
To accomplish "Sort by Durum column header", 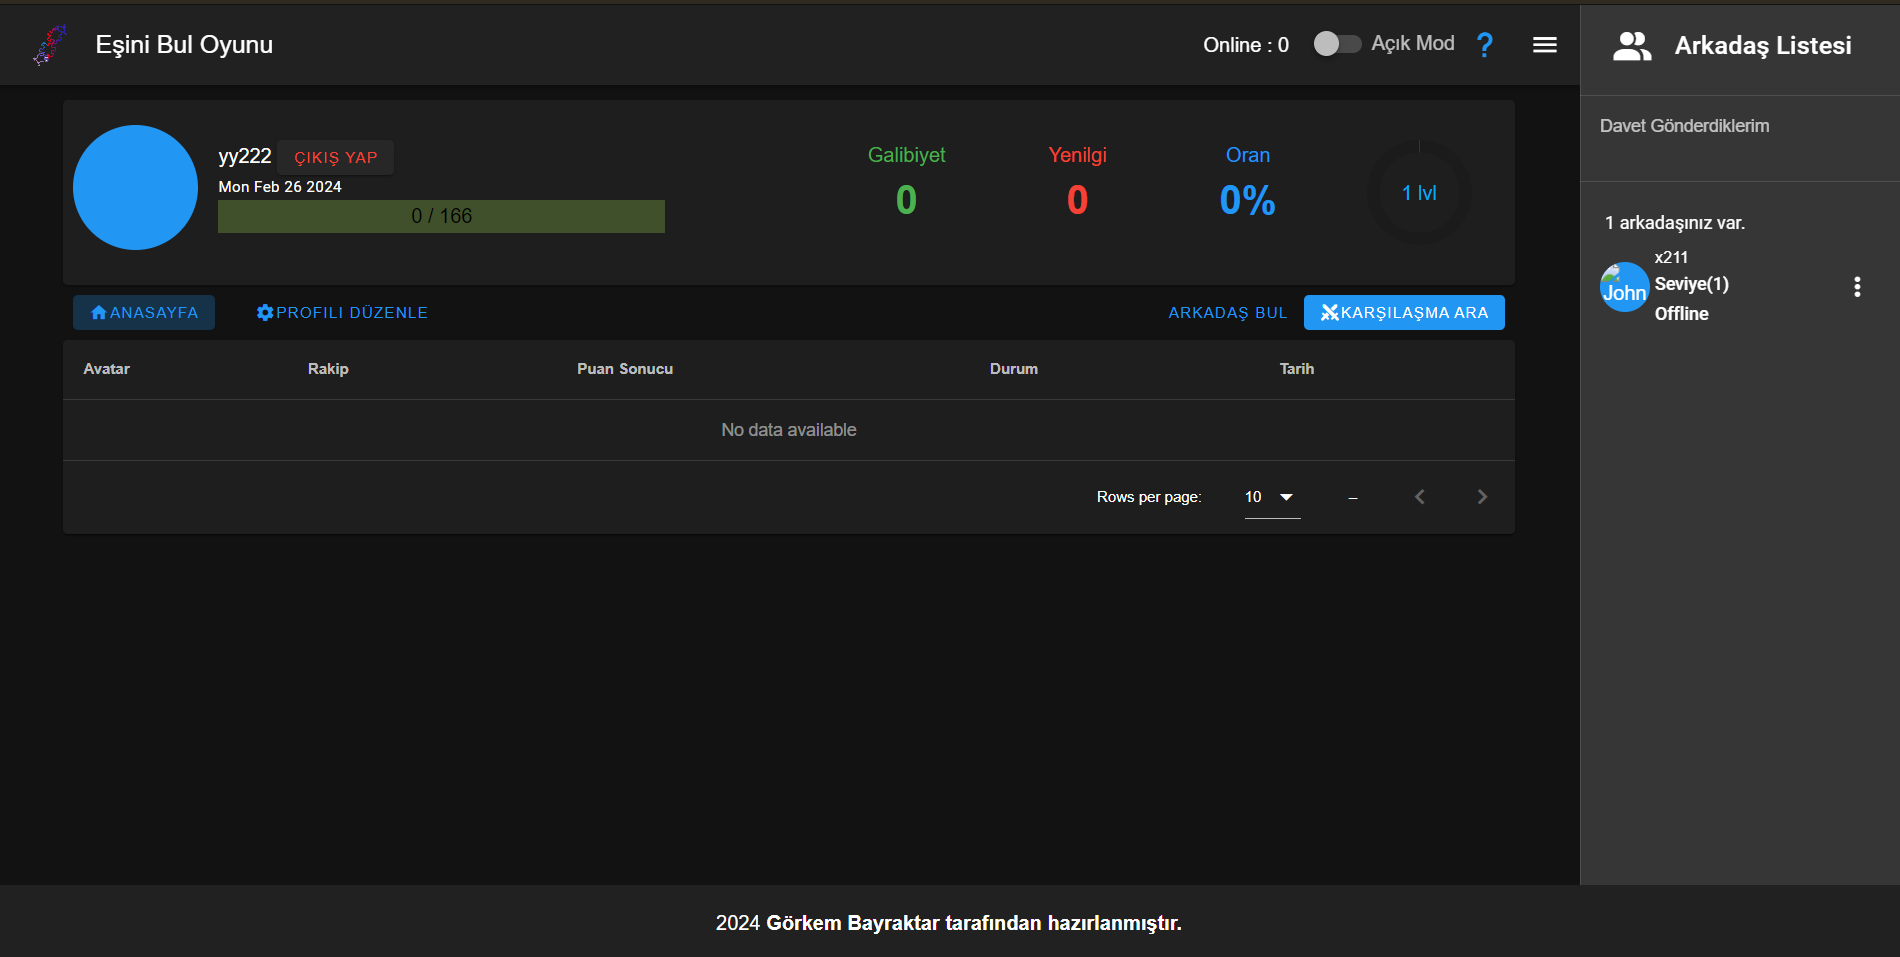I will [1014, 369].
